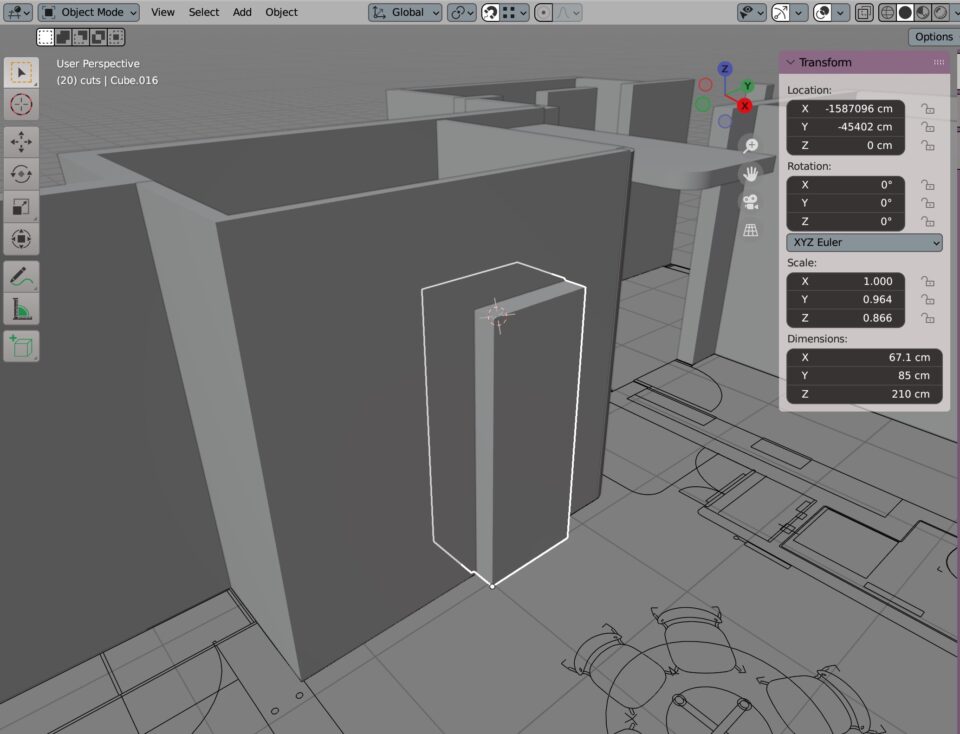Choose the Scale tool
This screenshot has width=960, height=734.
[x=21, y=207]
